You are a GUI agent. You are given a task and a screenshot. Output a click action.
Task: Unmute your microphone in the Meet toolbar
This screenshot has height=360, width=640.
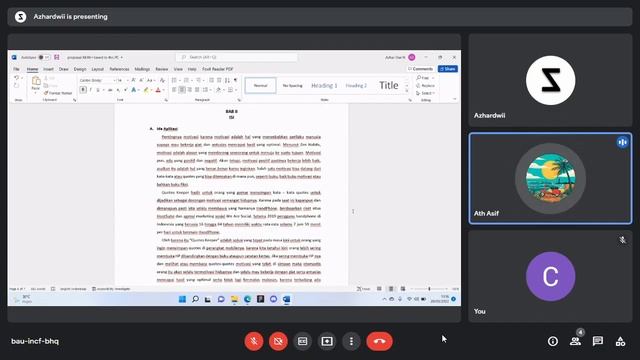[253, 341]
